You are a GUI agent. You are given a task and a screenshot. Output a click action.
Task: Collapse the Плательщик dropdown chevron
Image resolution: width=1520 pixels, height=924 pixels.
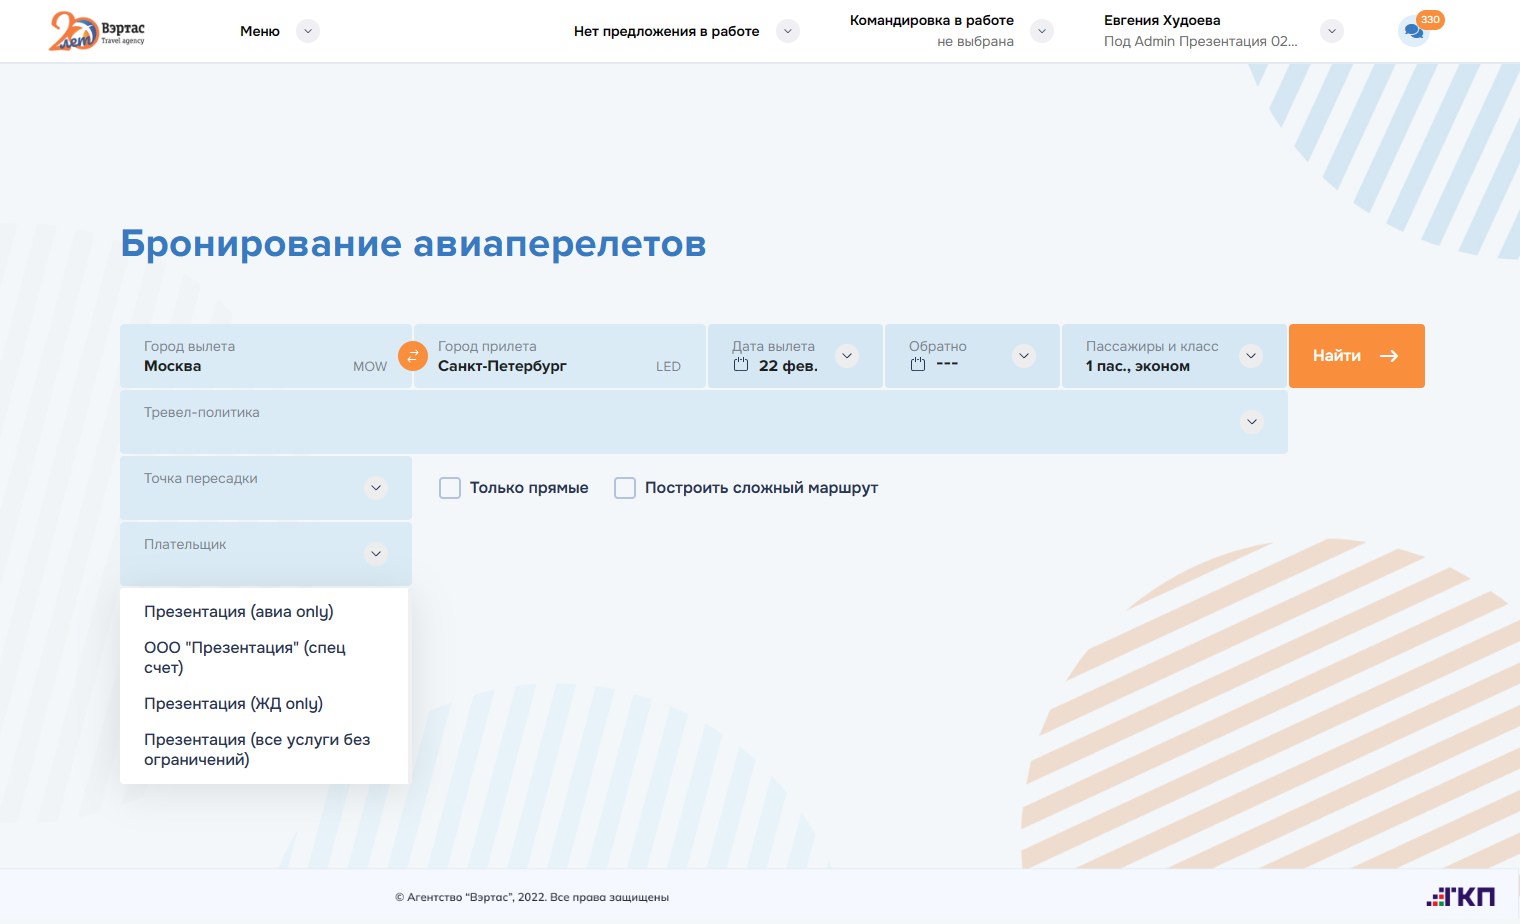376,554
